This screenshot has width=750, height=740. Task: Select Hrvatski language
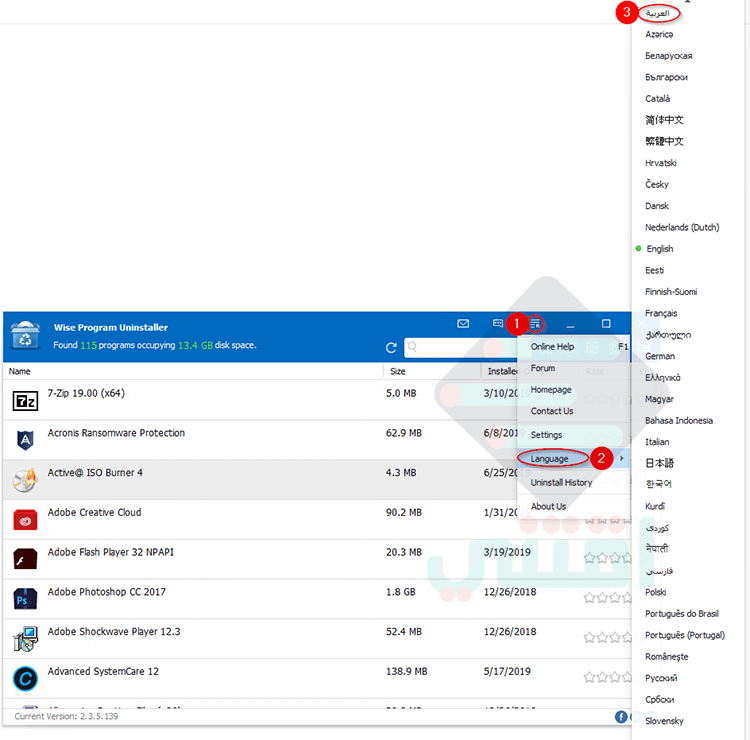pyautogui.click(x=661, y=163)
